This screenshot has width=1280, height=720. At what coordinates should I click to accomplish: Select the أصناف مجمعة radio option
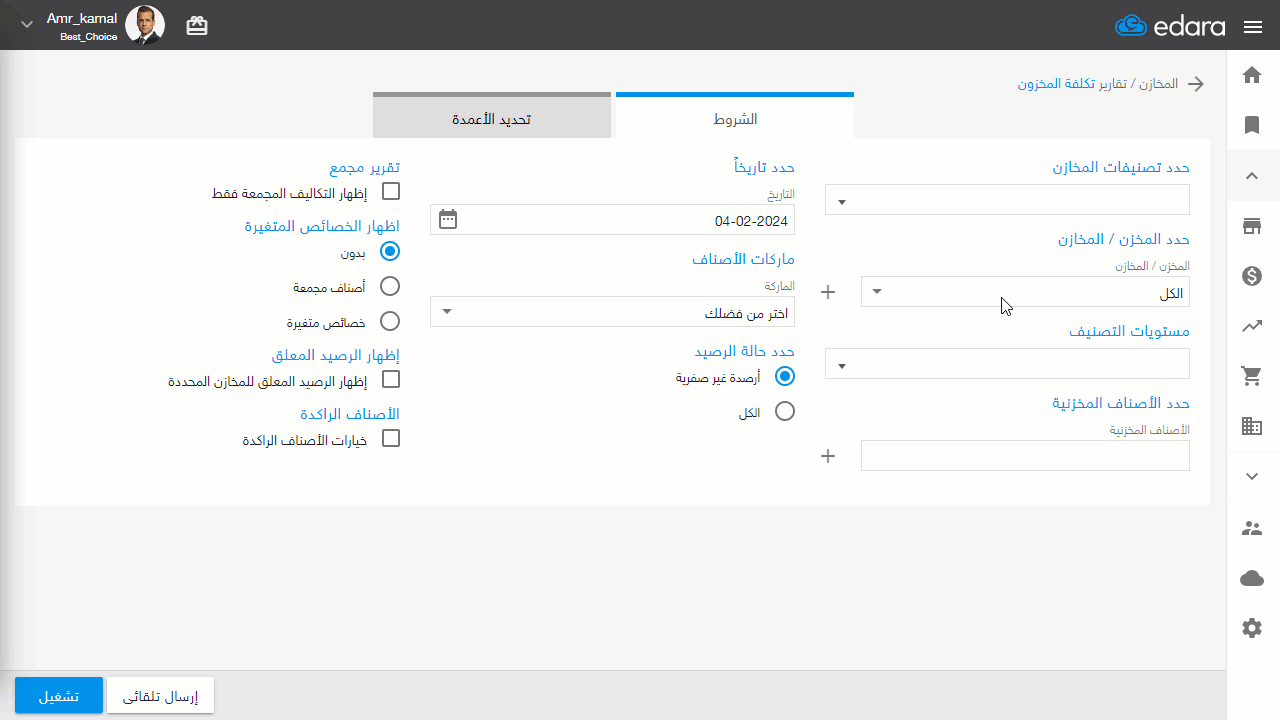390,286
